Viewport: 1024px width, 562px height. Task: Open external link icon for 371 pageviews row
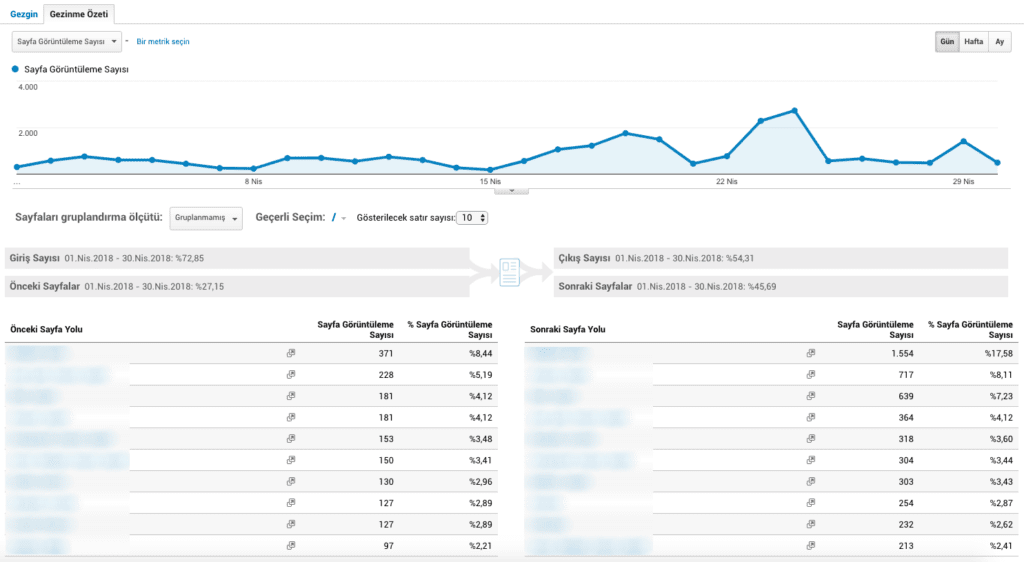[x=291, y=353]
